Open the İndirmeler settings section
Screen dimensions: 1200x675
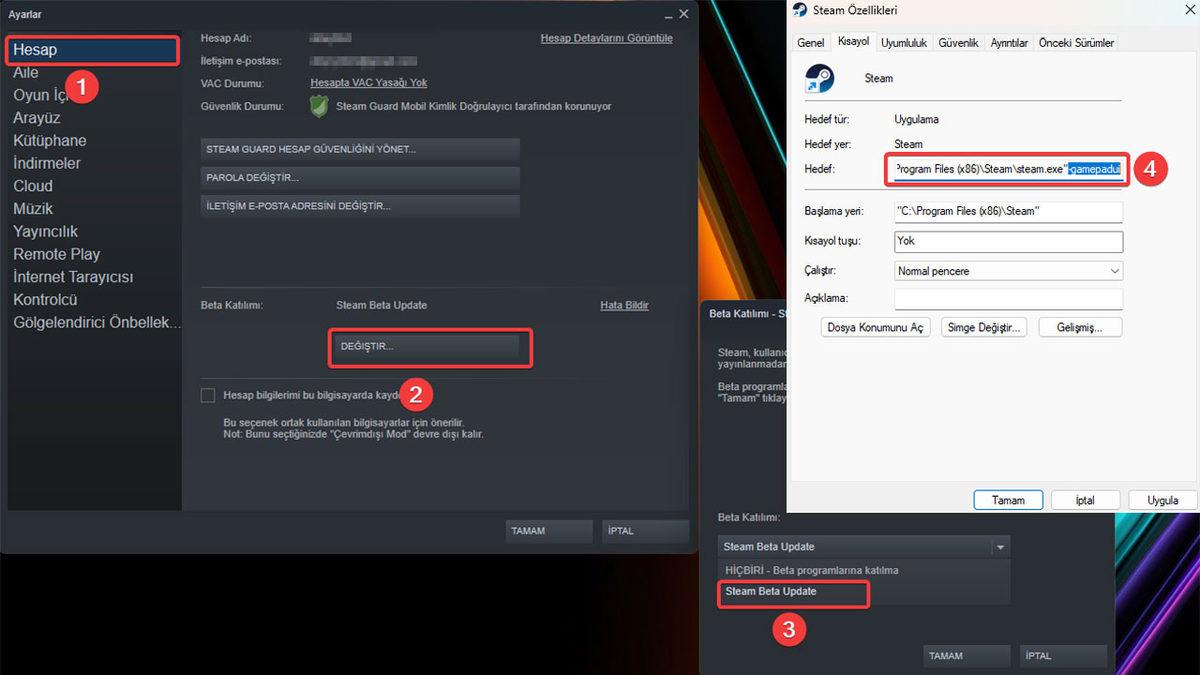point(46,163)
